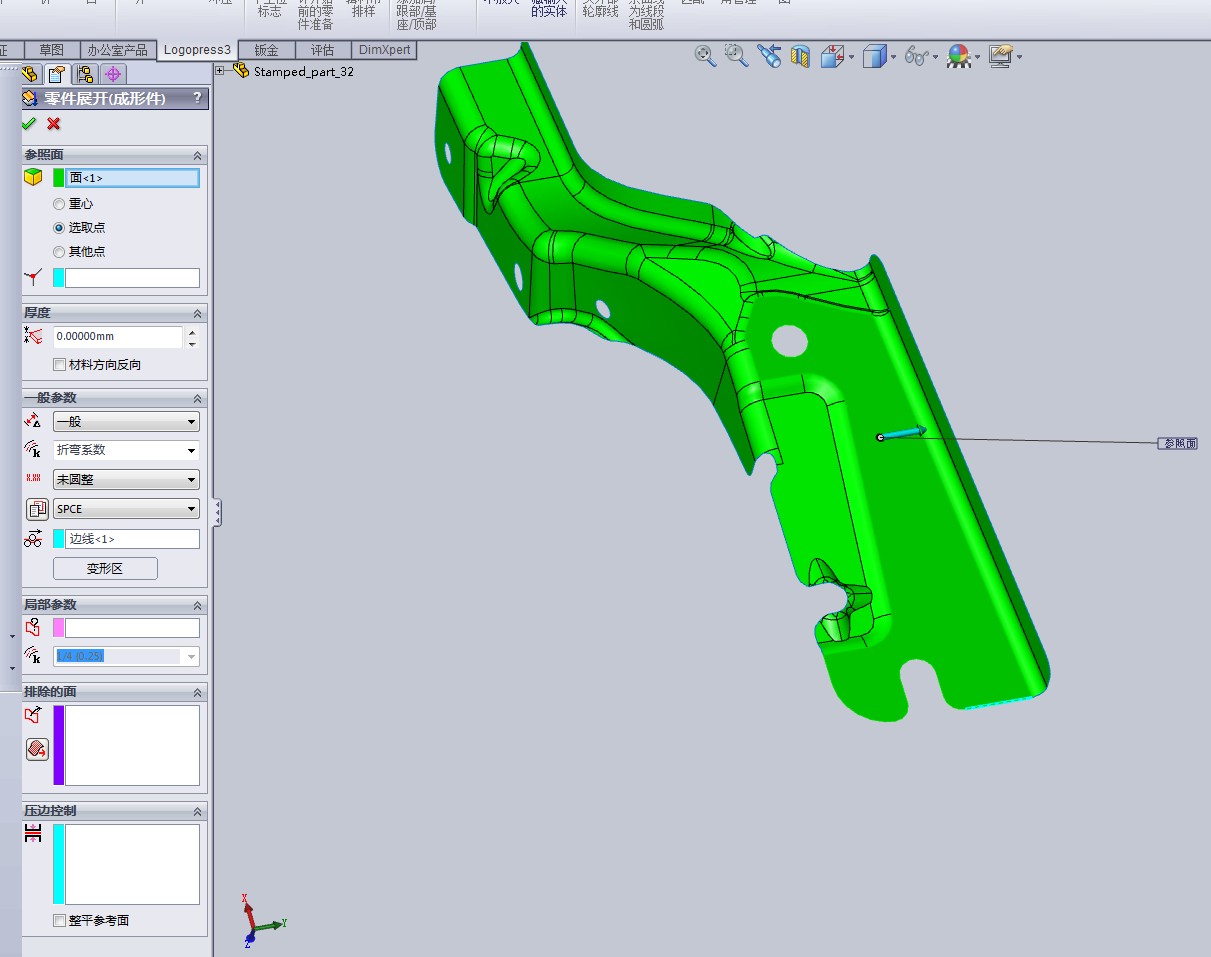Viewport: 1211px width, 957px height.
Task: Click the green swatch beside 面<1>
Action: (58, 178)
